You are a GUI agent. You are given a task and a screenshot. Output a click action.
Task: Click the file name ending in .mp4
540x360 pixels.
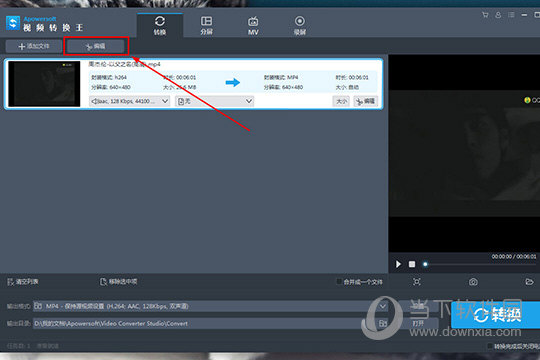tap(124, 64)
